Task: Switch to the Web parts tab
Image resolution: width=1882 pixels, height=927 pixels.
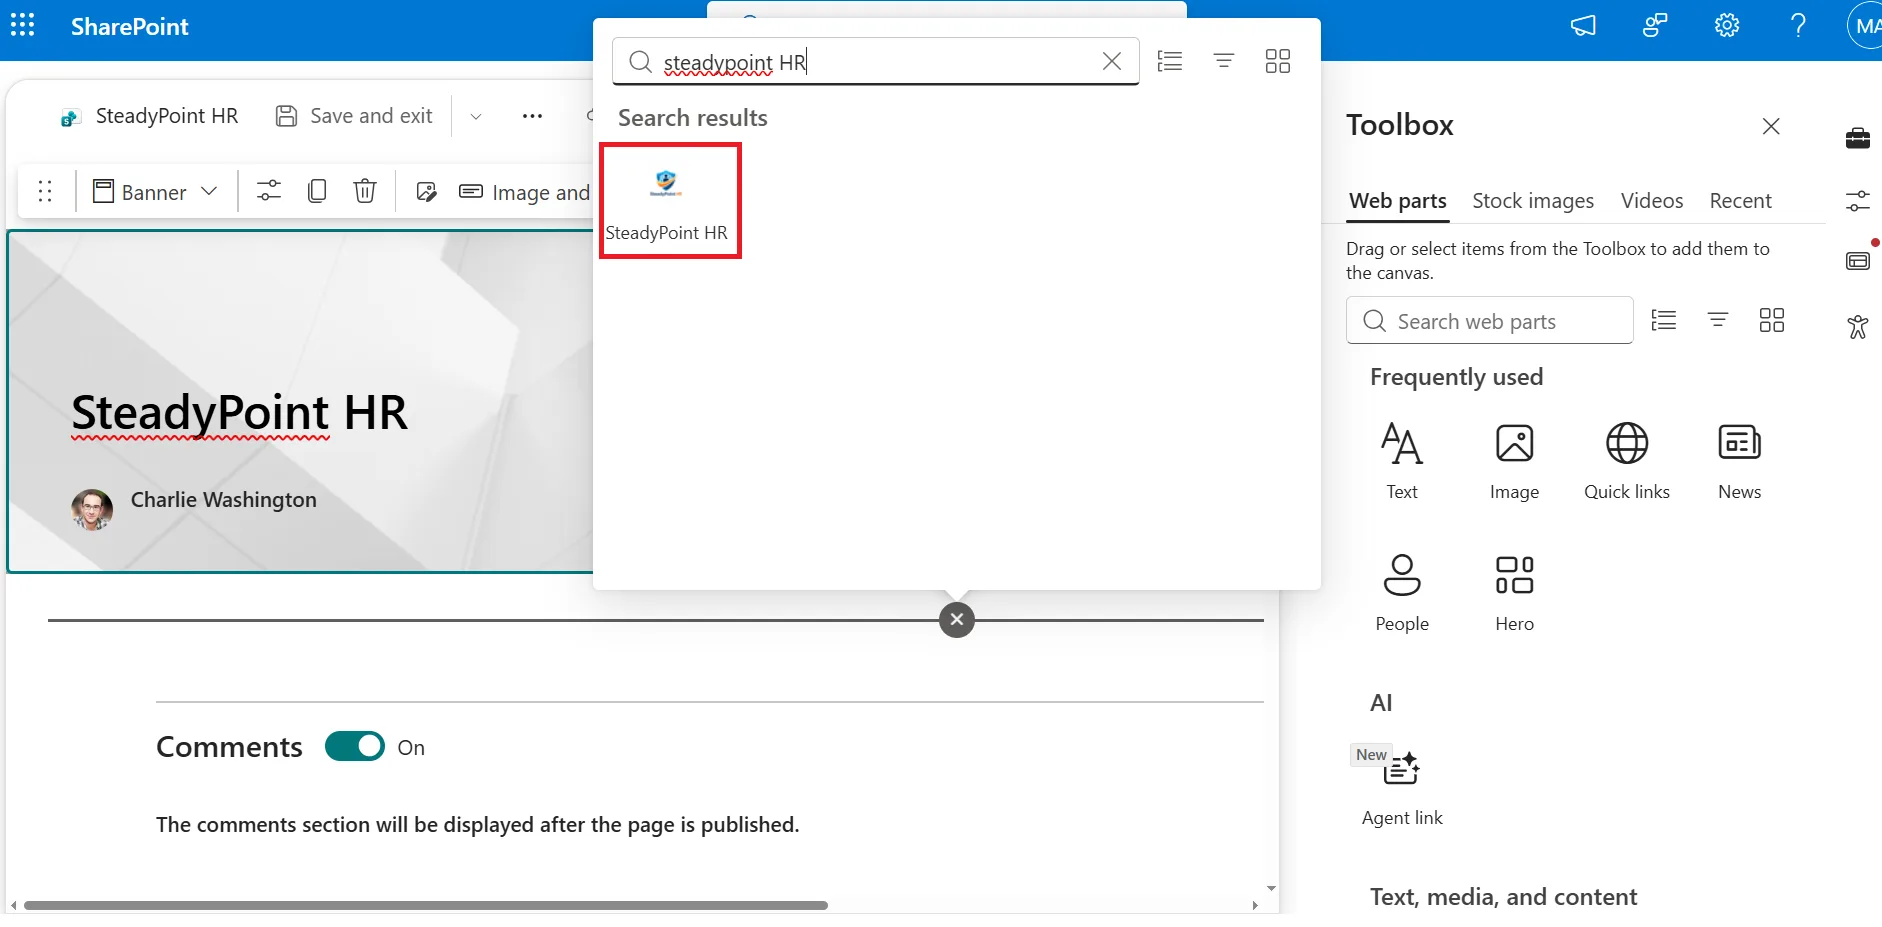Action: [1397, 201]
